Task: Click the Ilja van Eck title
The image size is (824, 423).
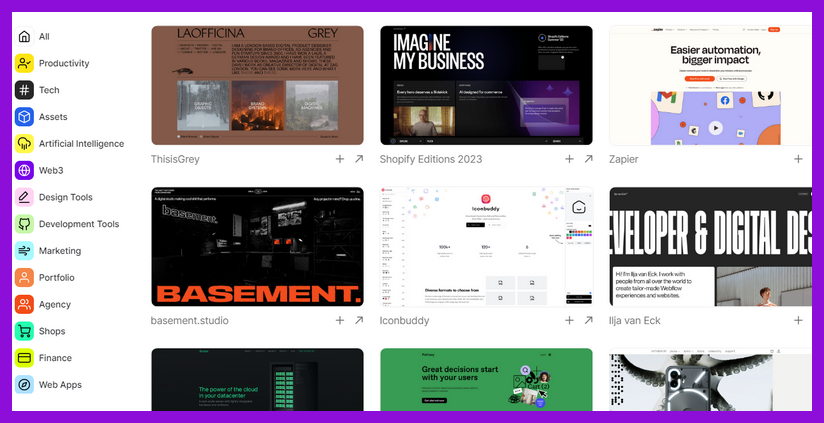Action: pos(635,321)
